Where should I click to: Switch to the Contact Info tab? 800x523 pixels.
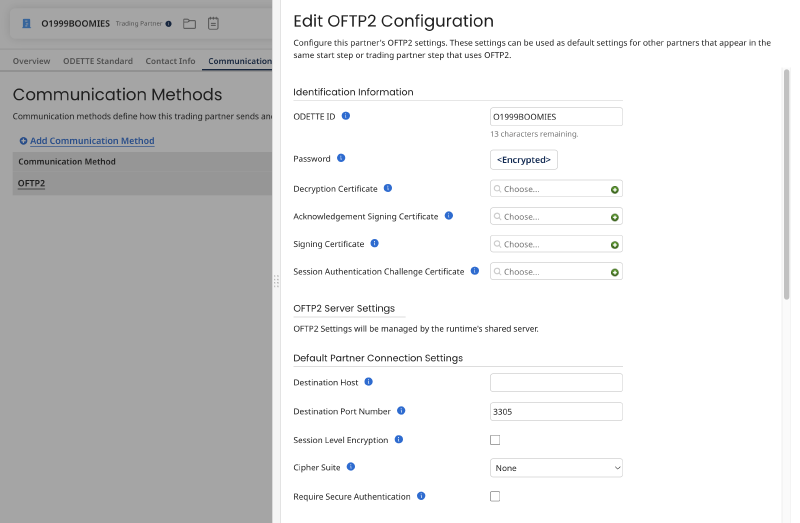point(170,61)
